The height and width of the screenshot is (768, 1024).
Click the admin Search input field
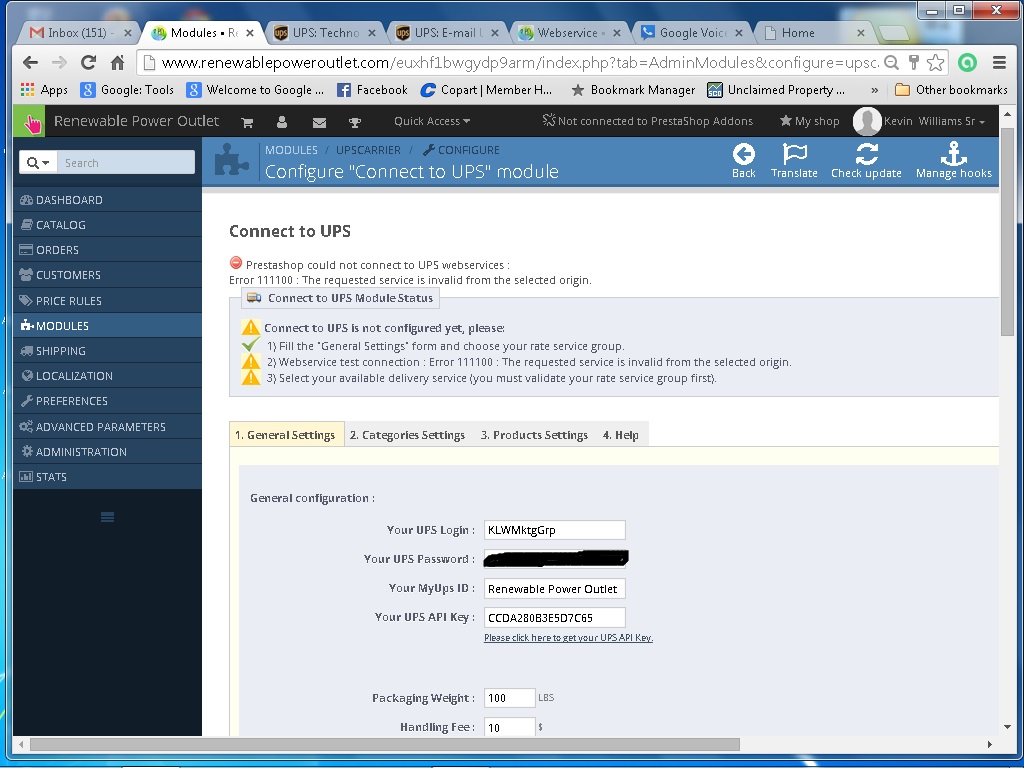[126, 163]
